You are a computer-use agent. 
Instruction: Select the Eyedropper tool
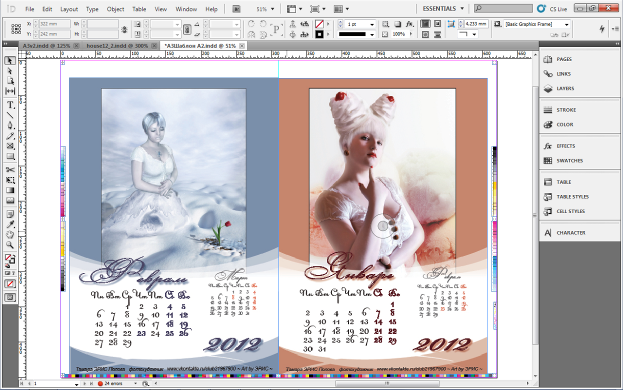click(10, 224)
